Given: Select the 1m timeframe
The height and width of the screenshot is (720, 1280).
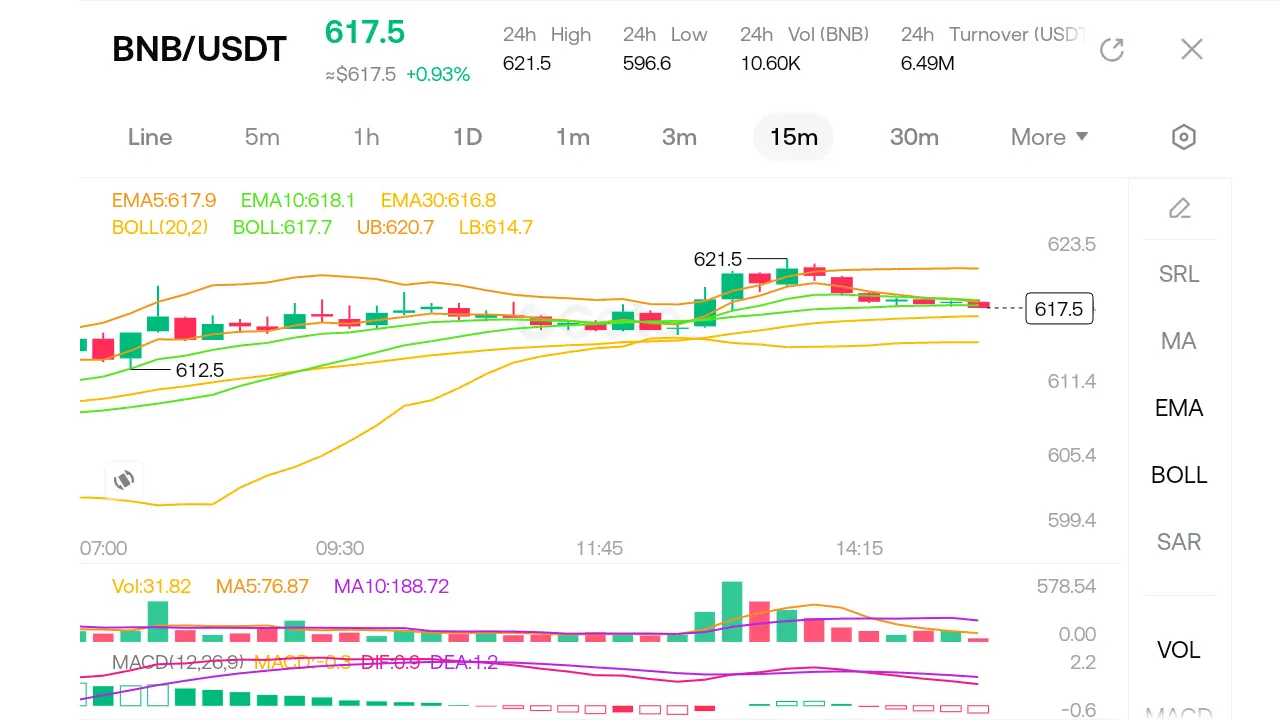Looking at the screenshot, I should click(x=573, y=137).
